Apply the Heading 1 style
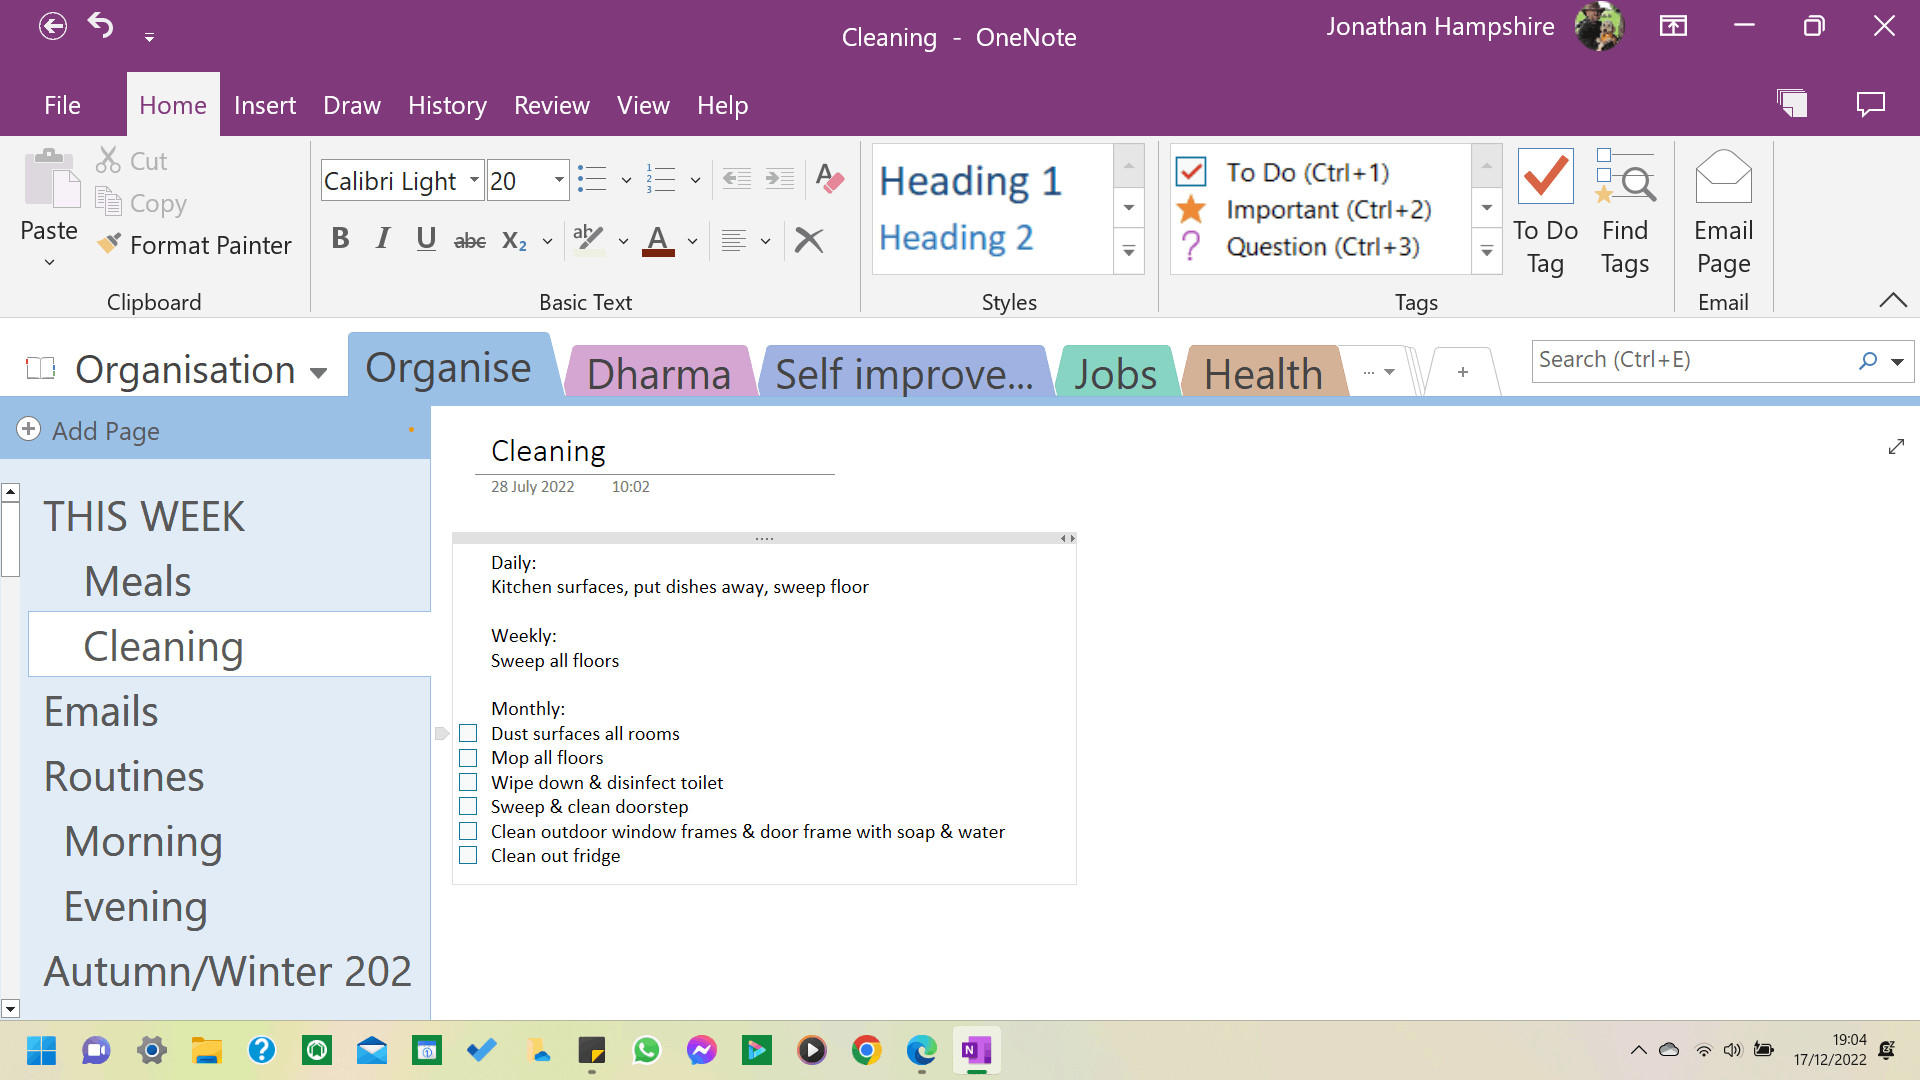The height and width of the screenshot is (1080, 1920). [x=969, y=181]
